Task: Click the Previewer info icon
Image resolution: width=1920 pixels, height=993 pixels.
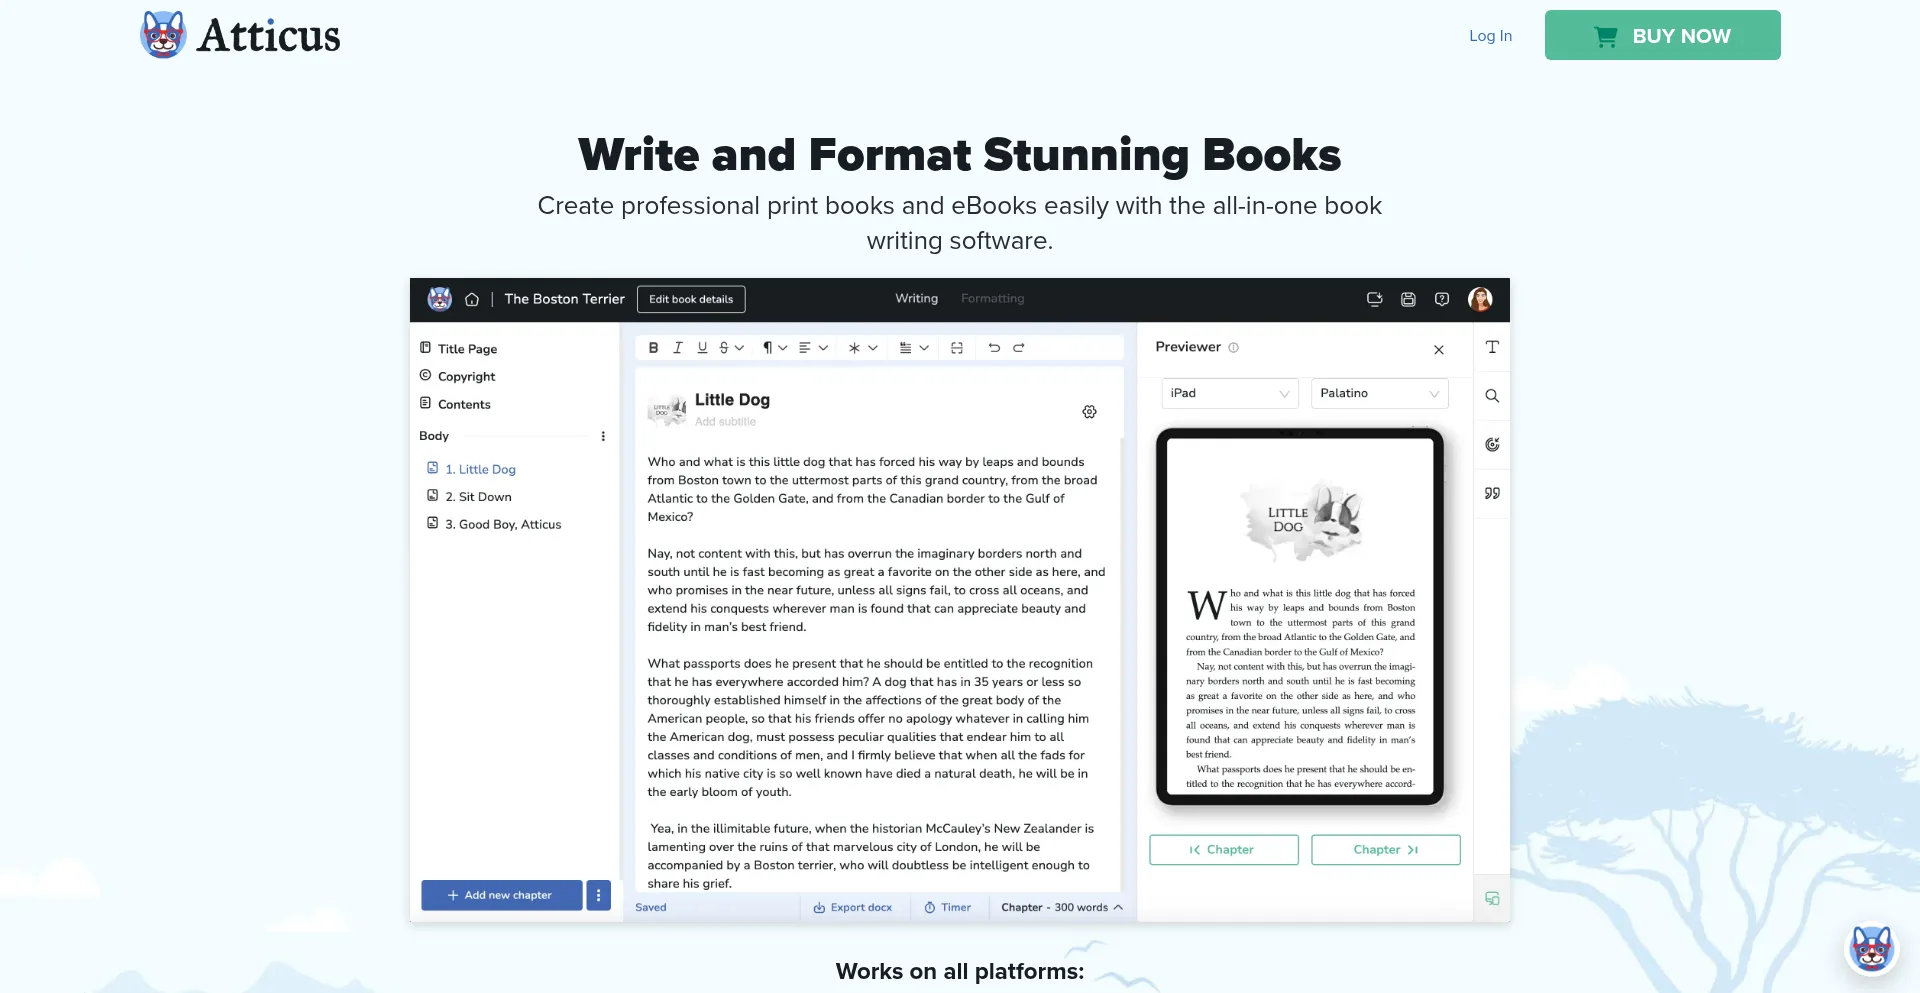Action: [x=1233, y=348]
